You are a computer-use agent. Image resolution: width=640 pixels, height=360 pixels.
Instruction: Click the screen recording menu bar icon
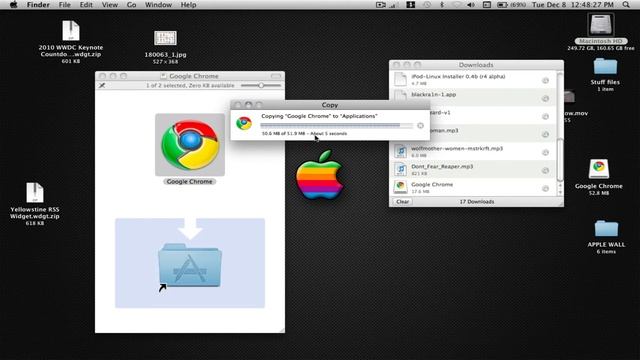click(x=380, y=5)
